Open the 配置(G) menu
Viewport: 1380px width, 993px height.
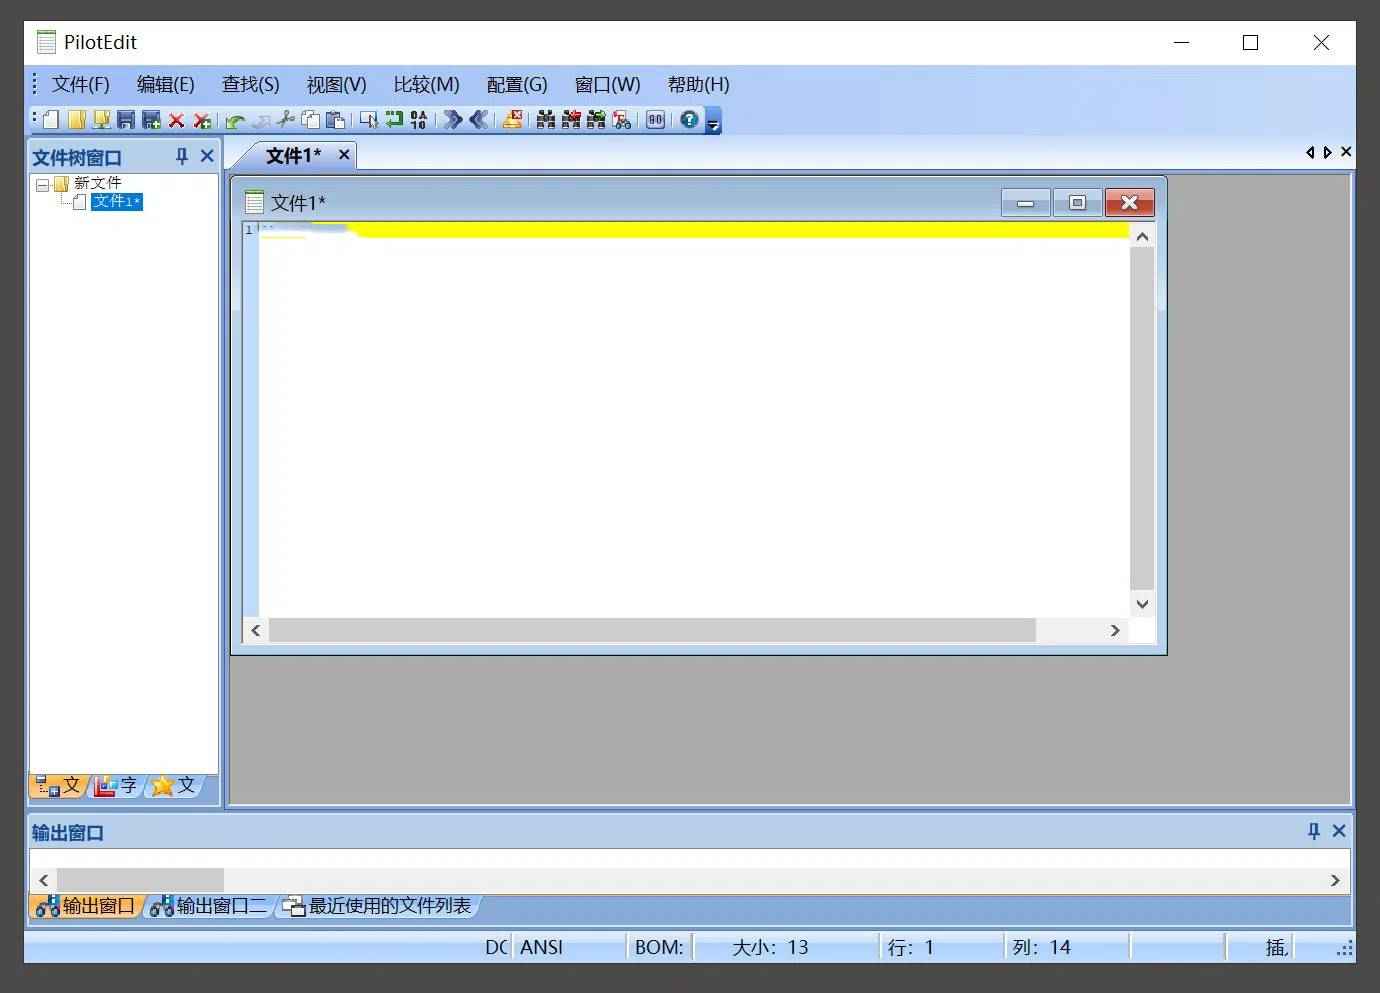[516, 84]
